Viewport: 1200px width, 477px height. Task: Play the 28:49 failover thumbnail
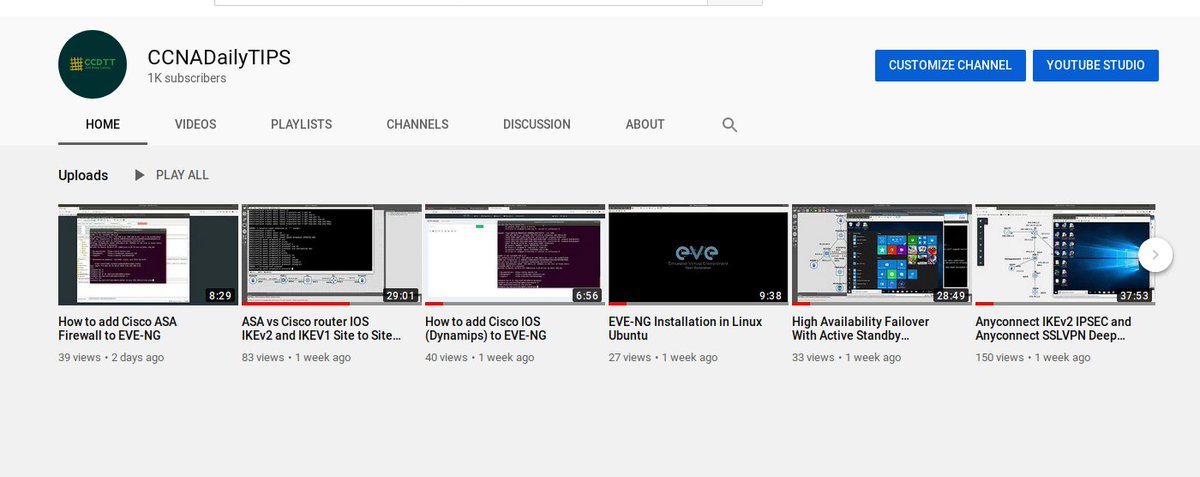click(882, 254)
